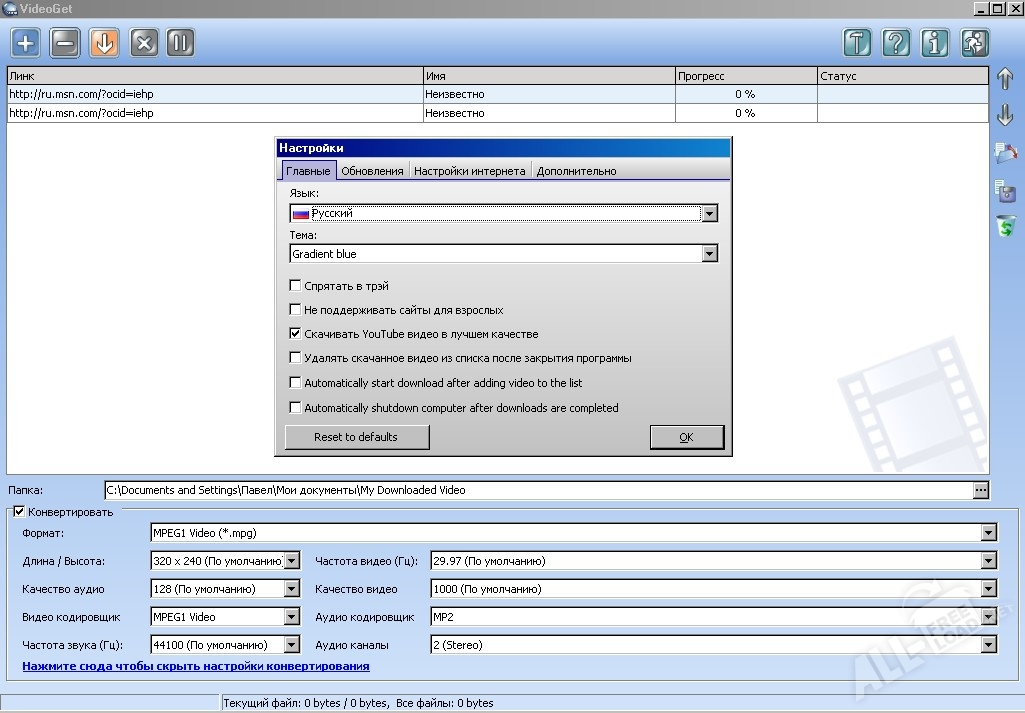Start download with the orange arrow icon

[x=104, y=43]
